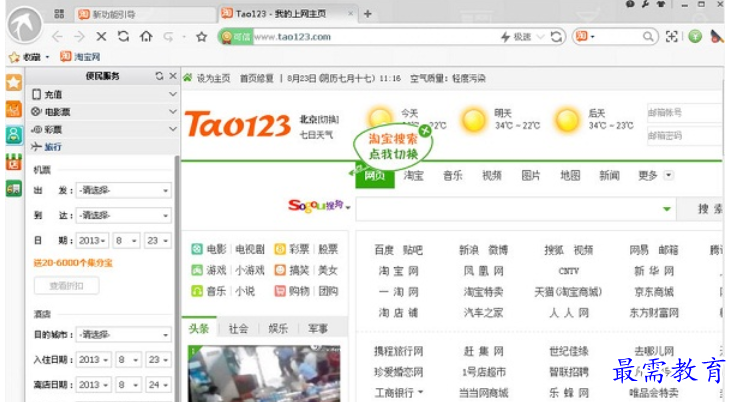Open the blue-green contacts sidebar icon
This screenshot has width=734, height=402.
(x=14, y=135)
